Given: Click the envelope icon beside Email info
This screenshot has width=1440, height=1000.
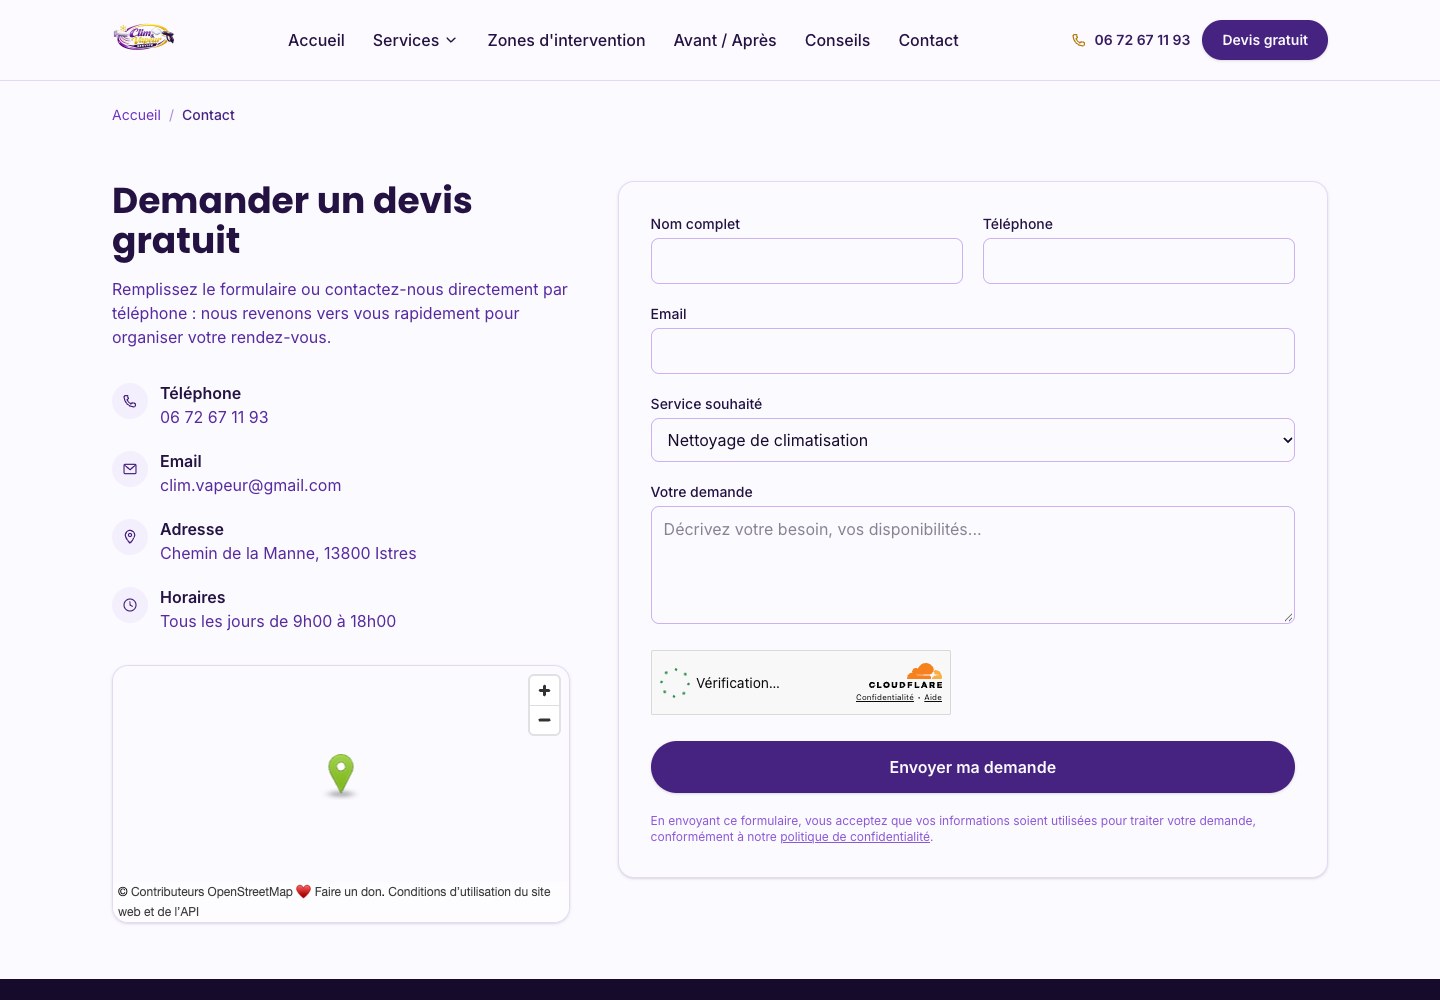Looking at the screenshot, I should click(x=130, y=469).
